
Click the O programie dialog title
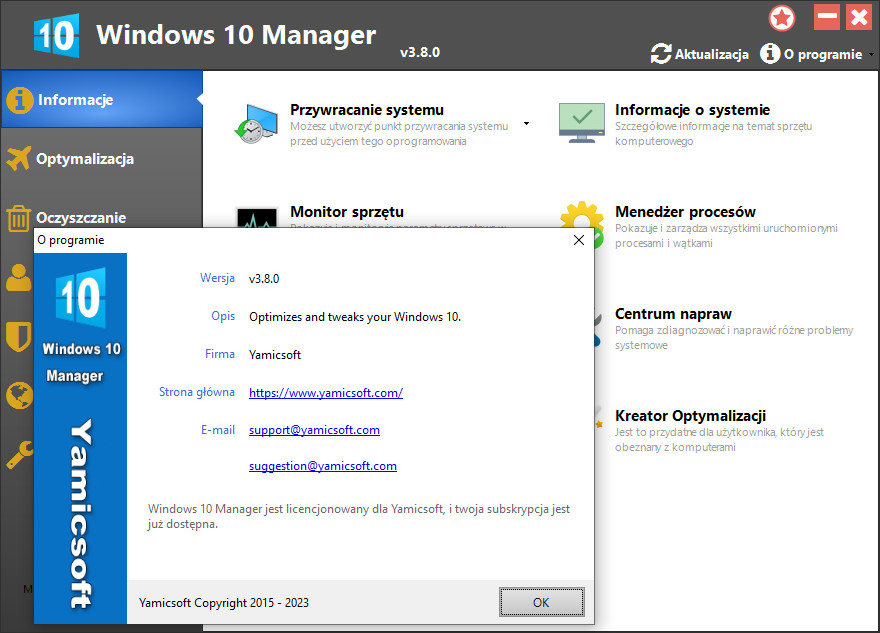click(x=71, y=240)
